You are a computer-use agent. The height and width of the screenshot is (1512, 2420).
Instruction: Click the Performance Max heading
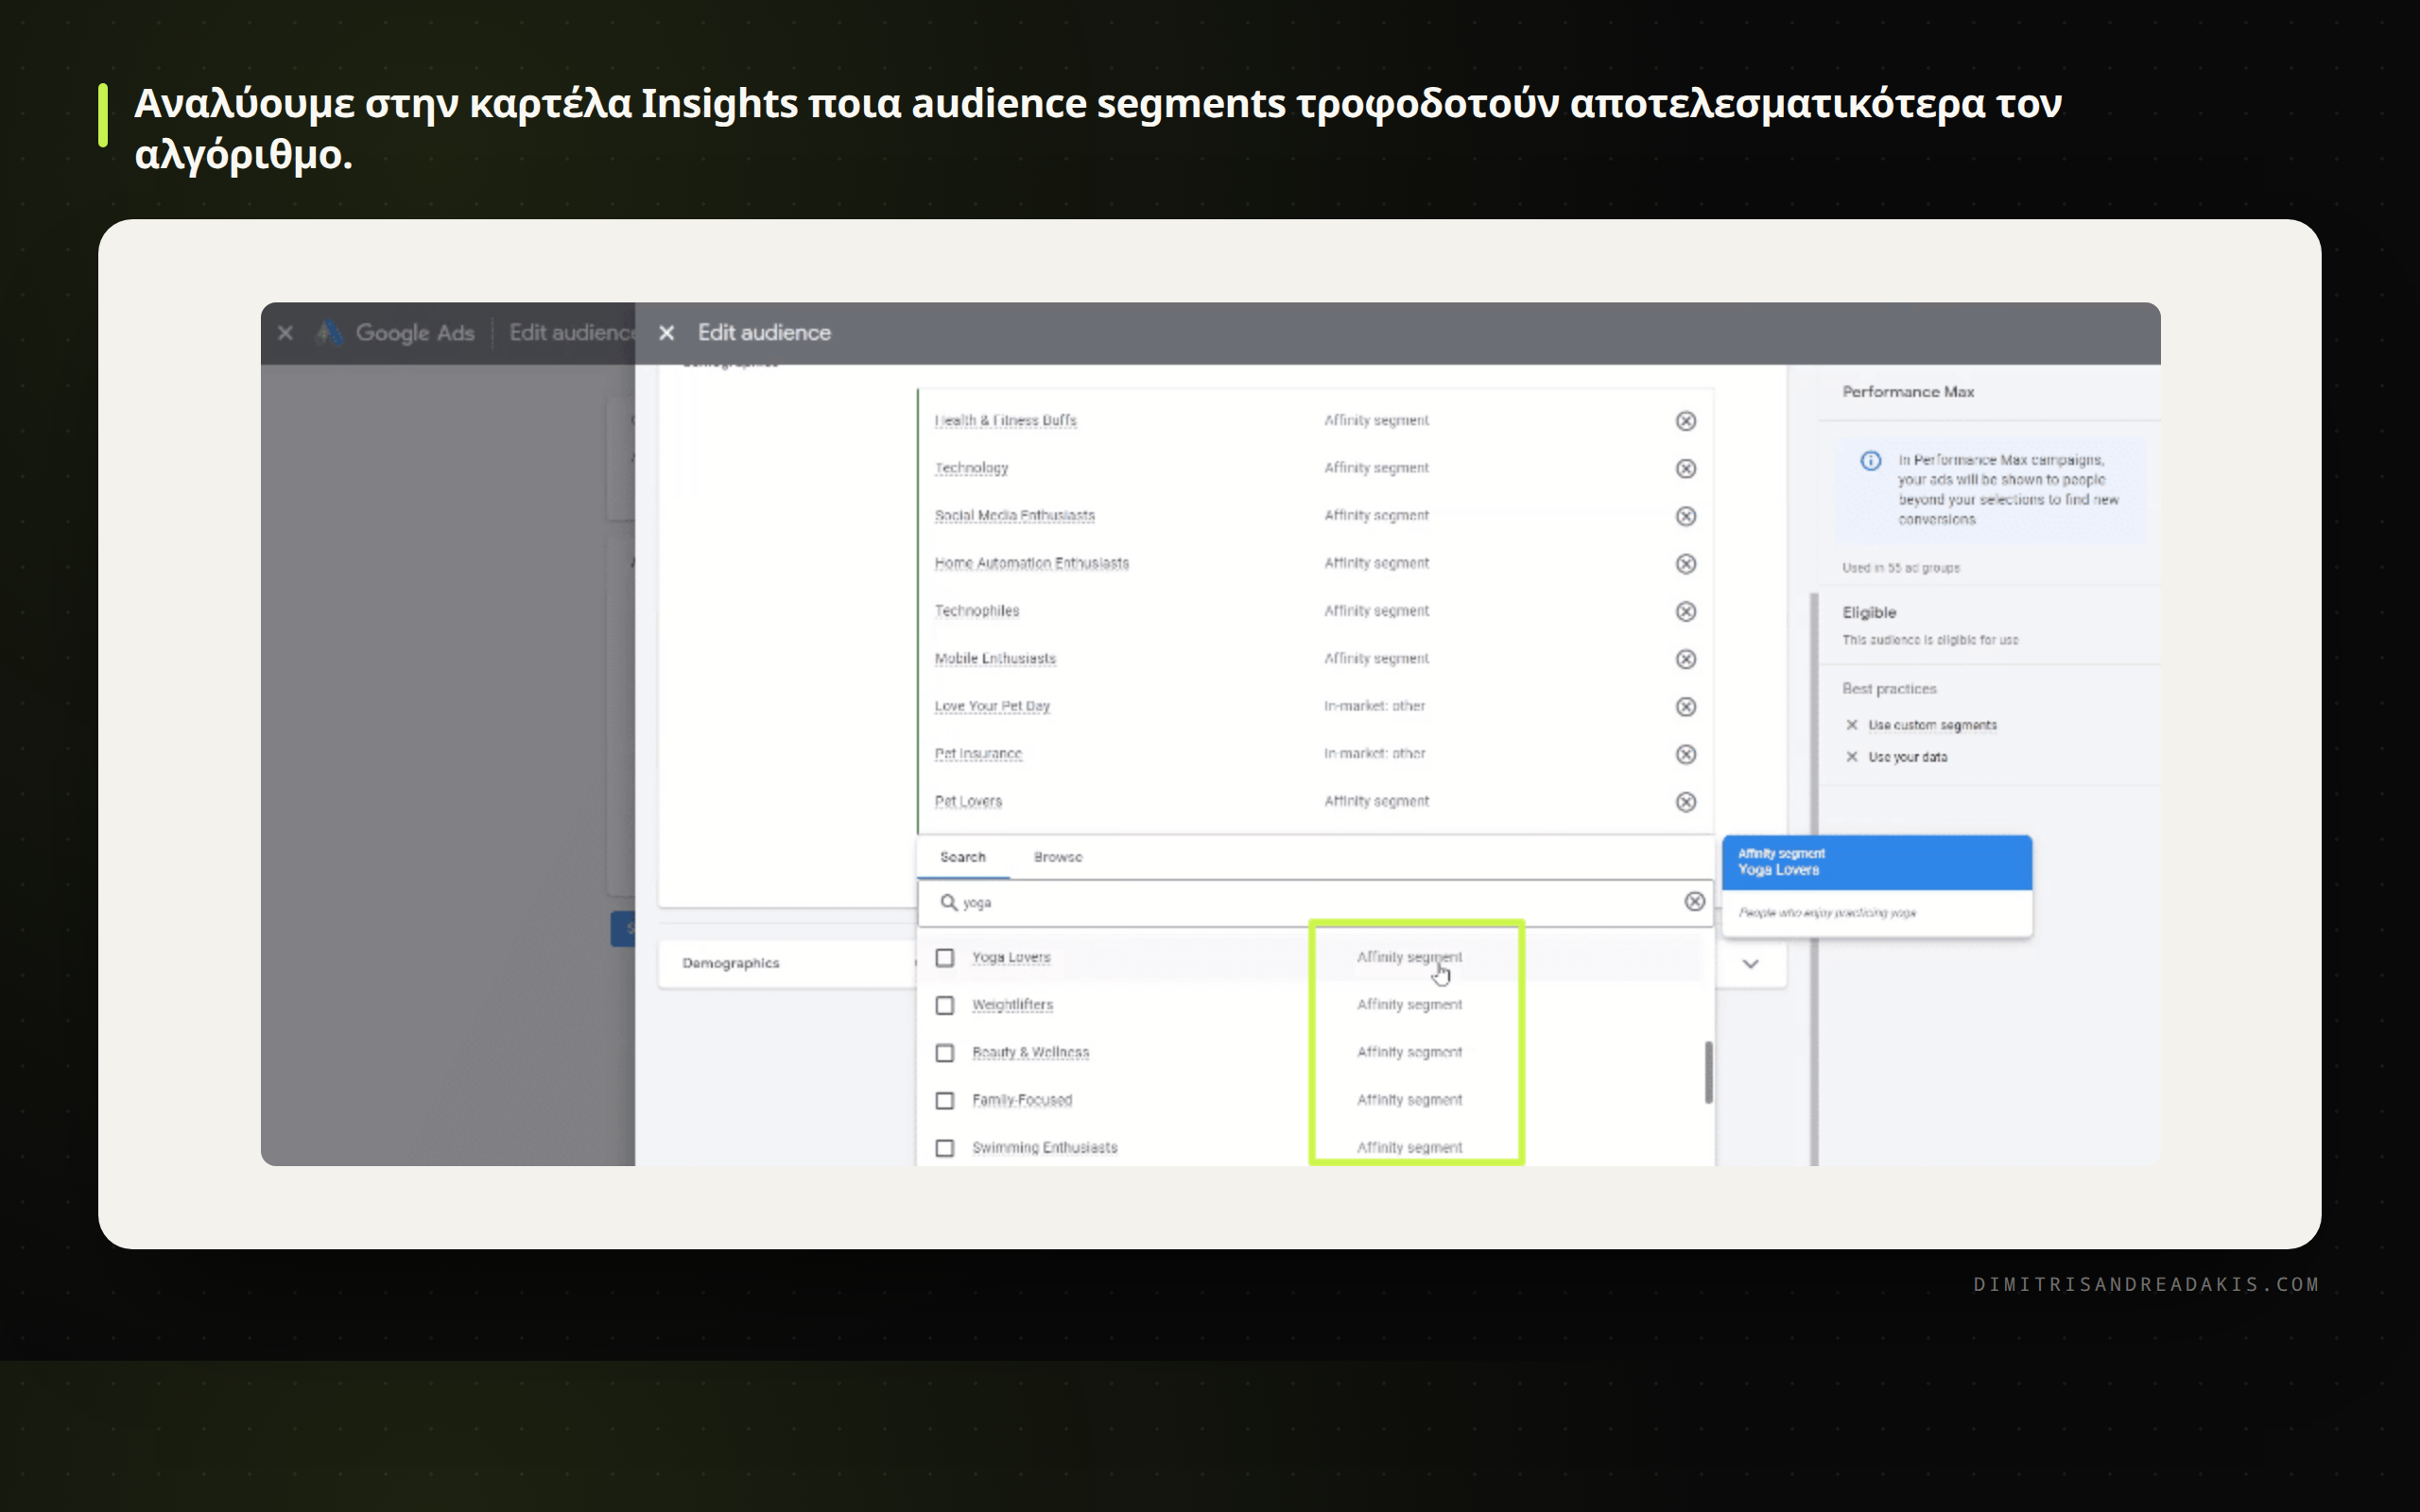point(1908,392)
